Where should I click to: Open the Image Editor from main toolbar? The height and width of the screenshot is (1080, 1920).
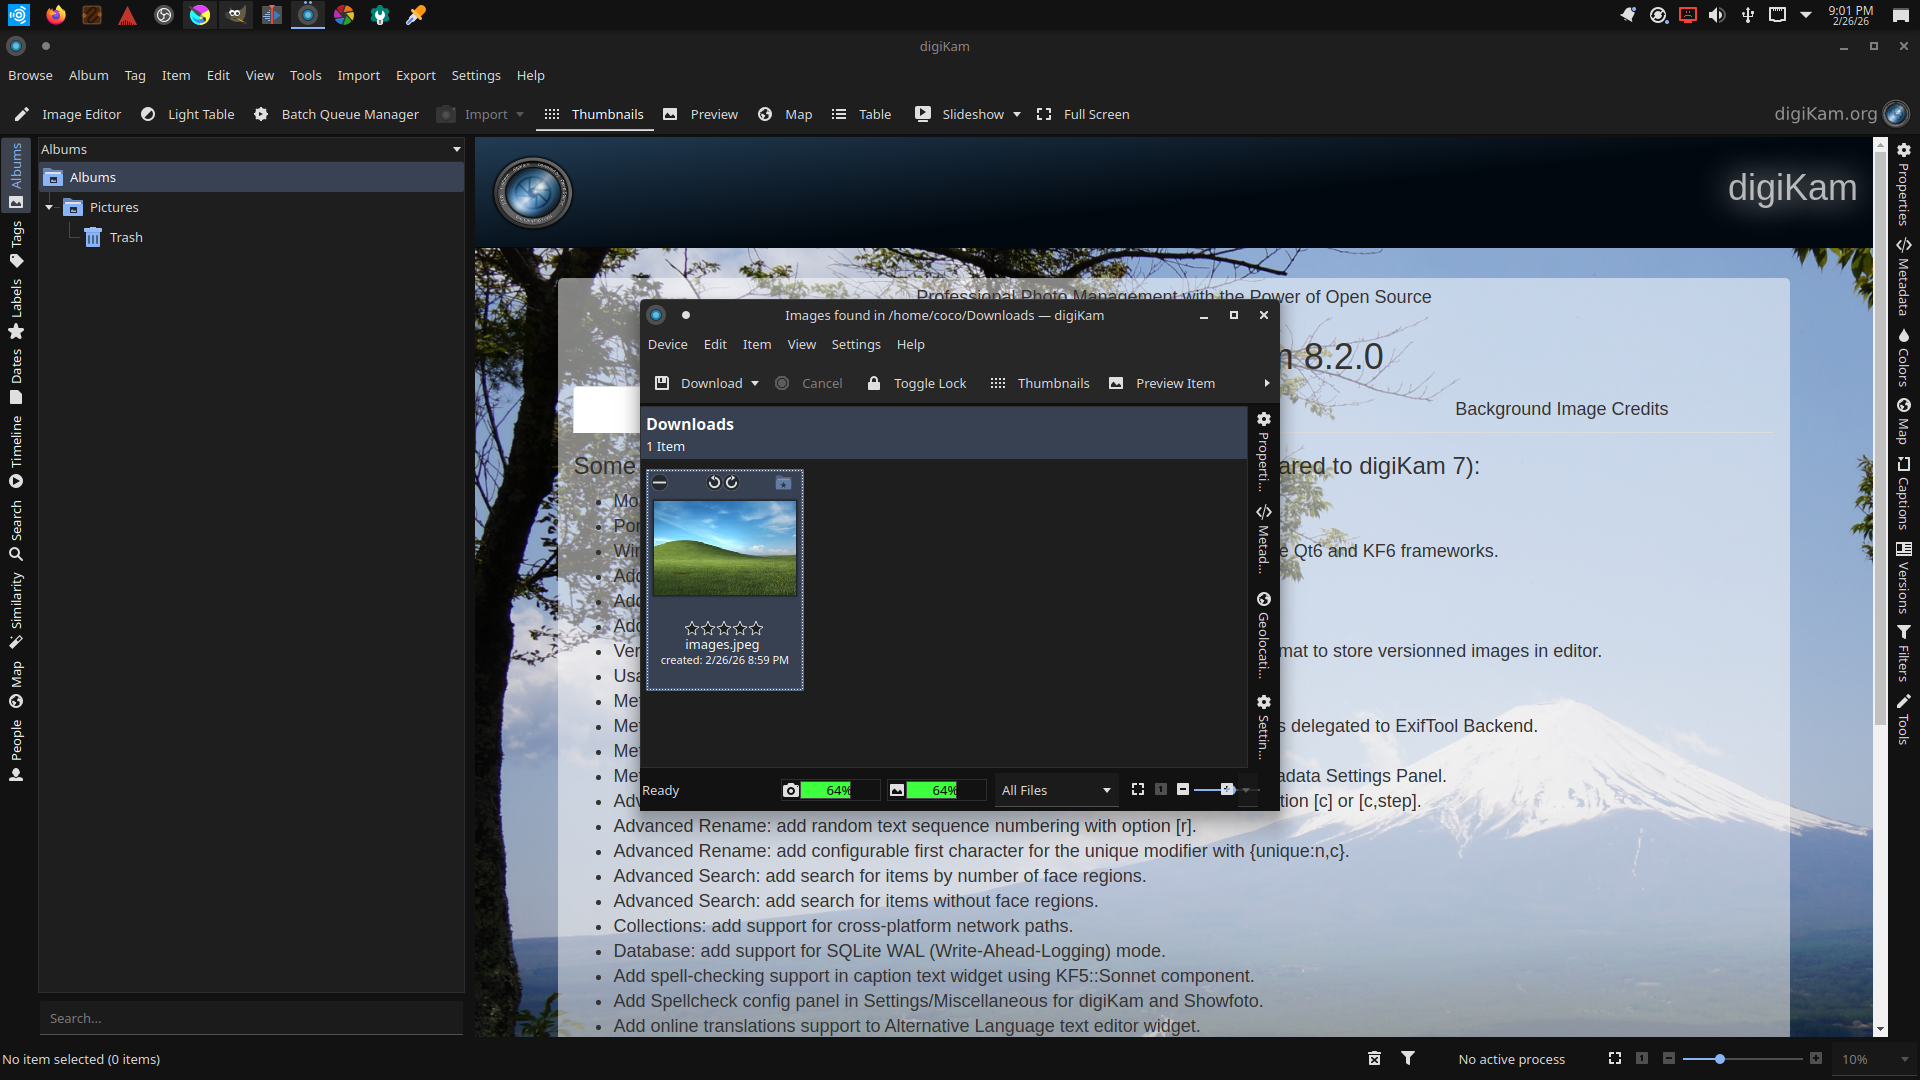coord(68,114)
